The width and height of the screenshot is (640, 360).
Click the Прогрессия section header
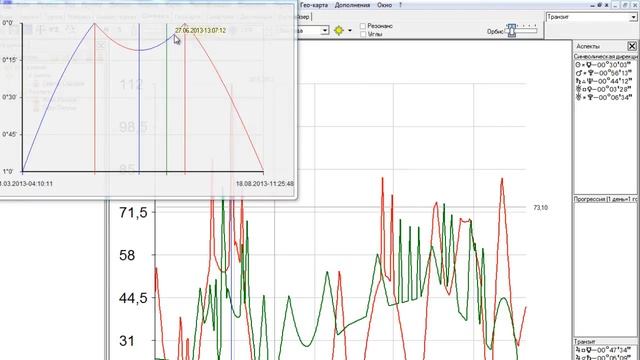coord(606,199)
